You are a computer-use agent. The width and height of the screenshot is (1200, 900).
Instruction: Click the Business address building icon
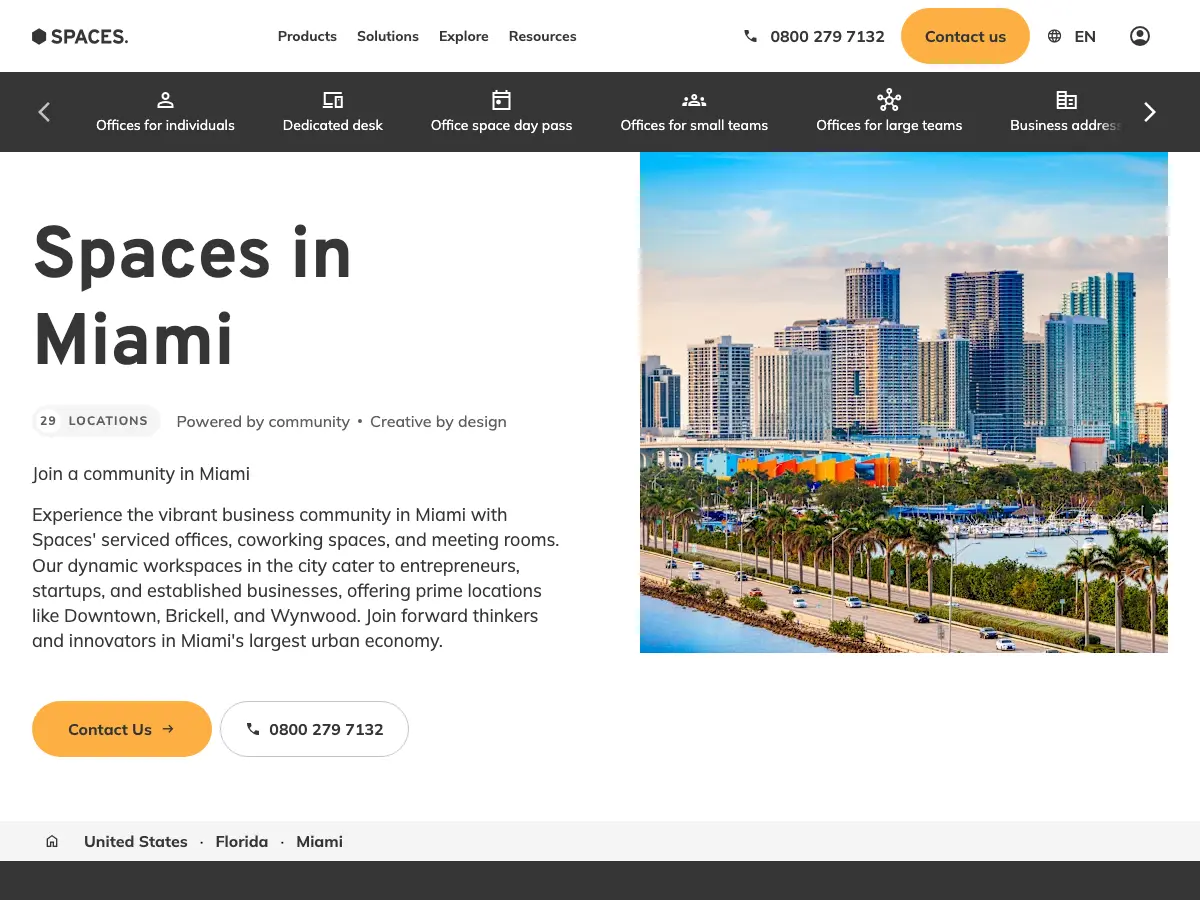pos(1067,100)
